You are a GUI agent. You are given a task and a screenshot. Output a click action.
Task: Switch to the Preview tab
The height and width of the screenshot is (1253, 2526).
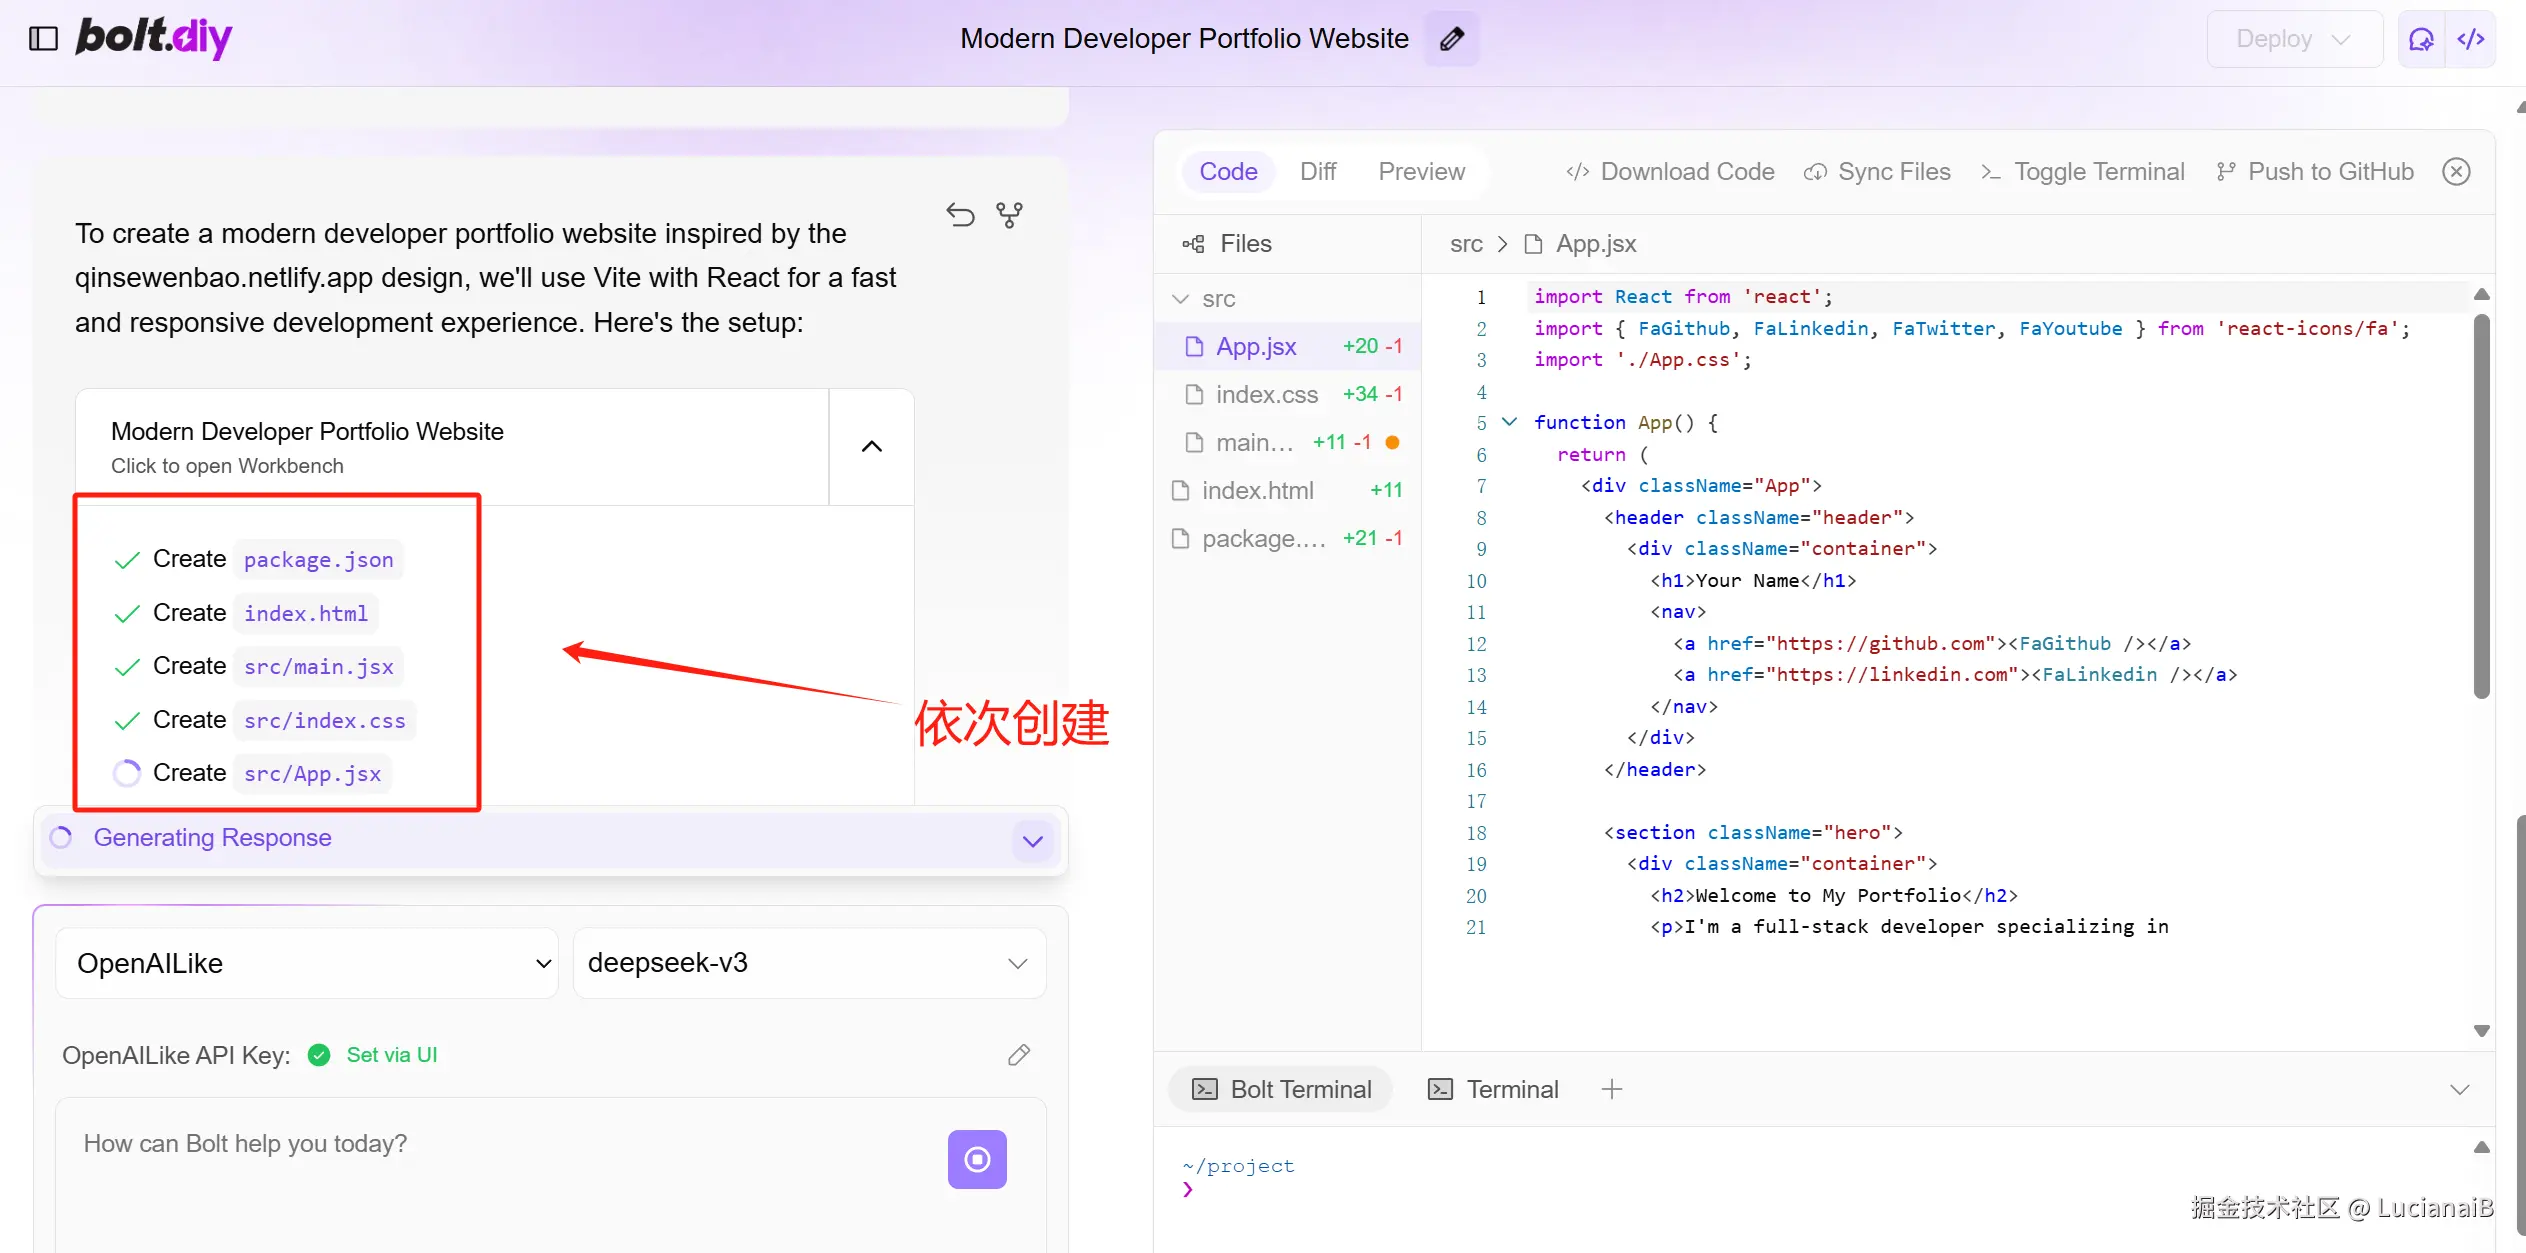1420,172
